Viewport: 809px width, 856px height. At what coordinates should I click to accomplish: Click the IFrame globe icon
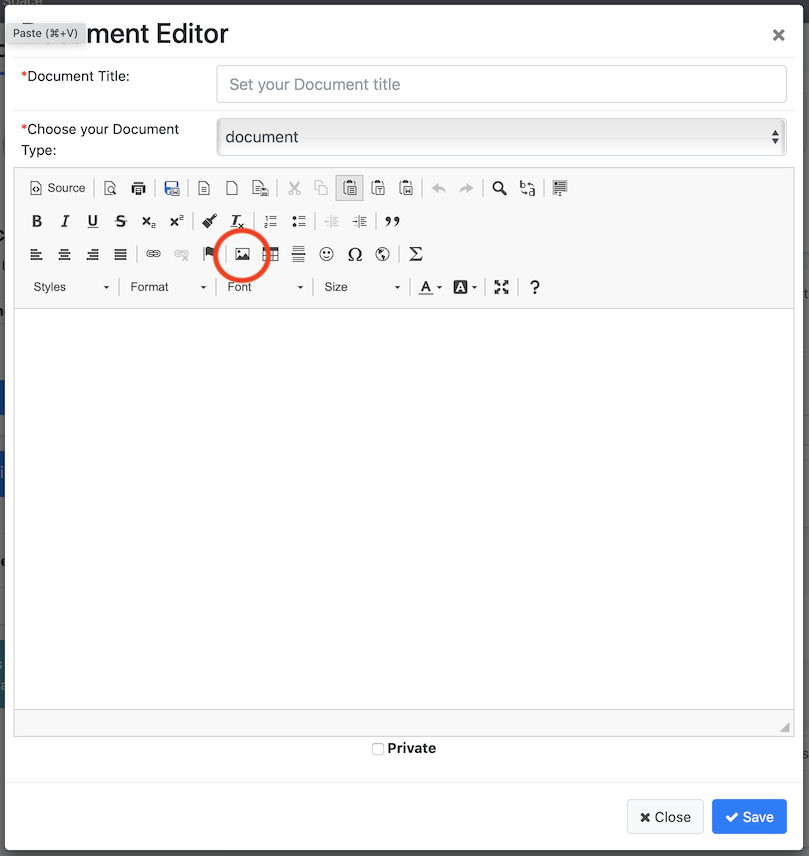click(x=383, y=254)
